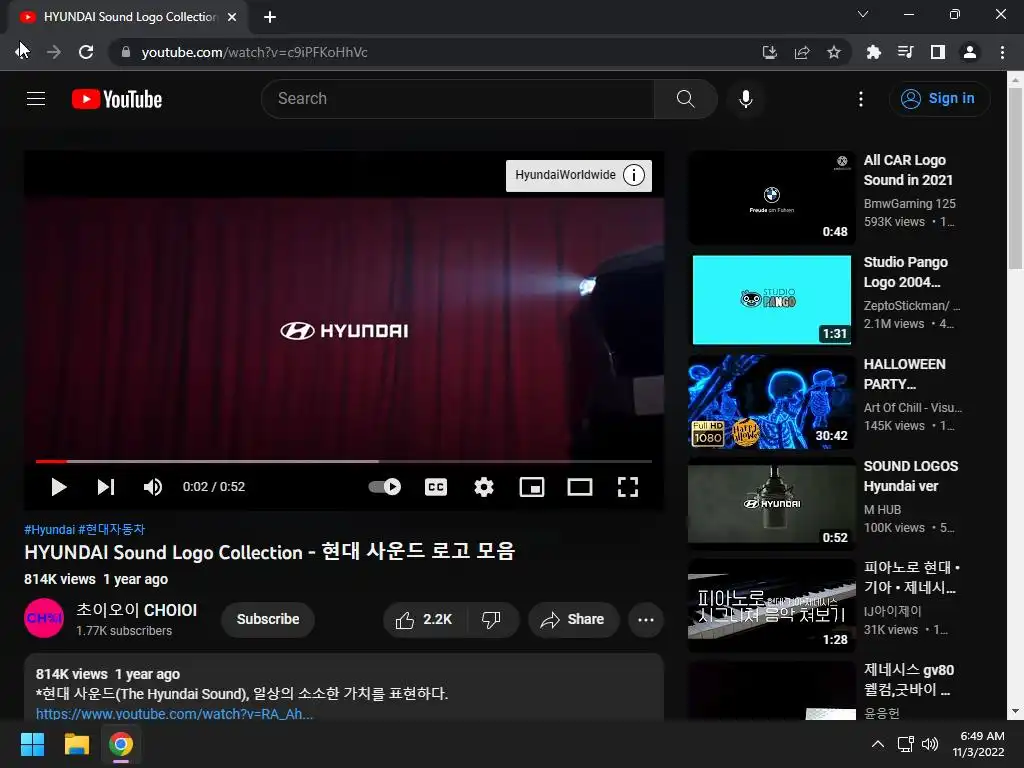The width and height of the screenshot is (1024, 768).
Task: Activate miniplayer mode
Action: coord(532,487)
